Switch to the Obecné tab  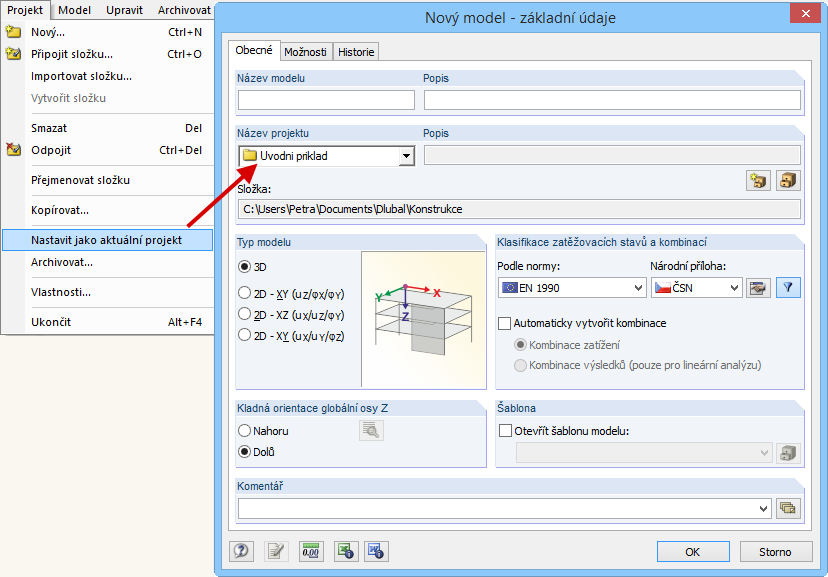tap(254, 50)
